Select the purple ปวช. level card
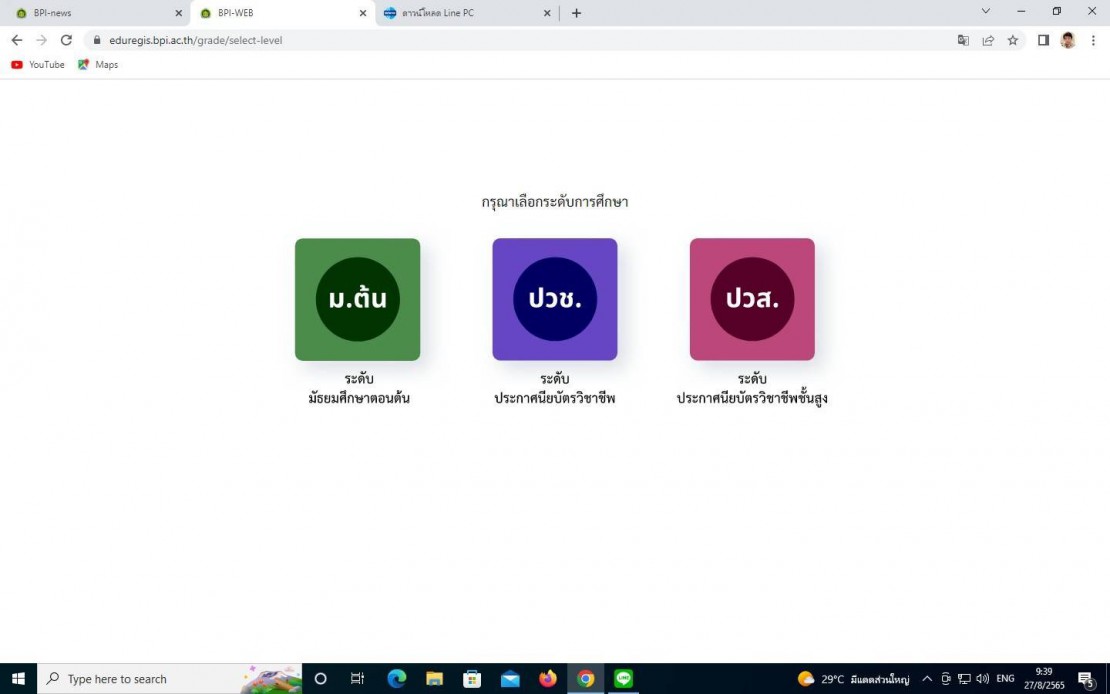This screenshot has height=694, width=1110. tap(555, 300)
